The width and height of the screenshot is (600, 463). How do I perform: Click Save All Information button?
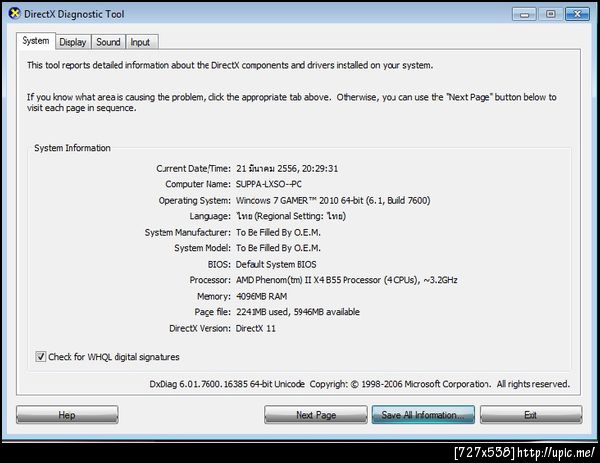coord(423,415)
